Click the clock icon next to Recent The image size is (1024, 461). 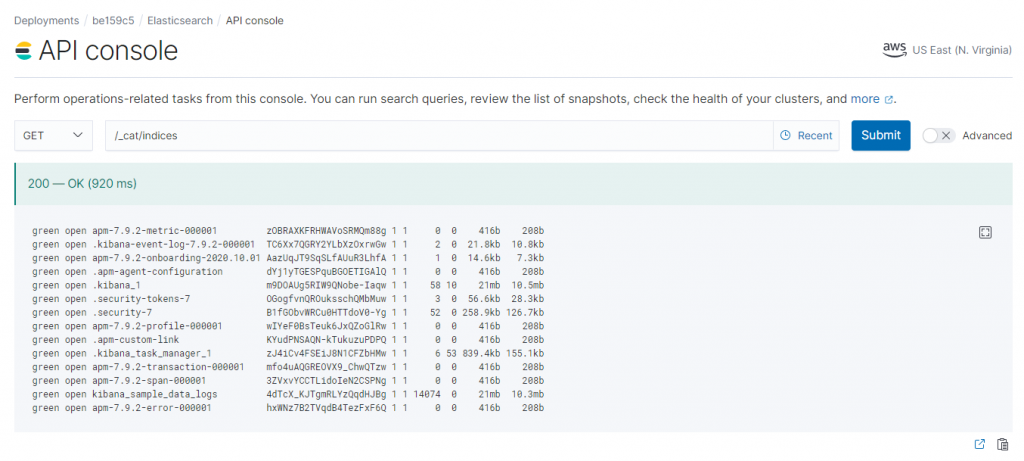pos(786,136)
